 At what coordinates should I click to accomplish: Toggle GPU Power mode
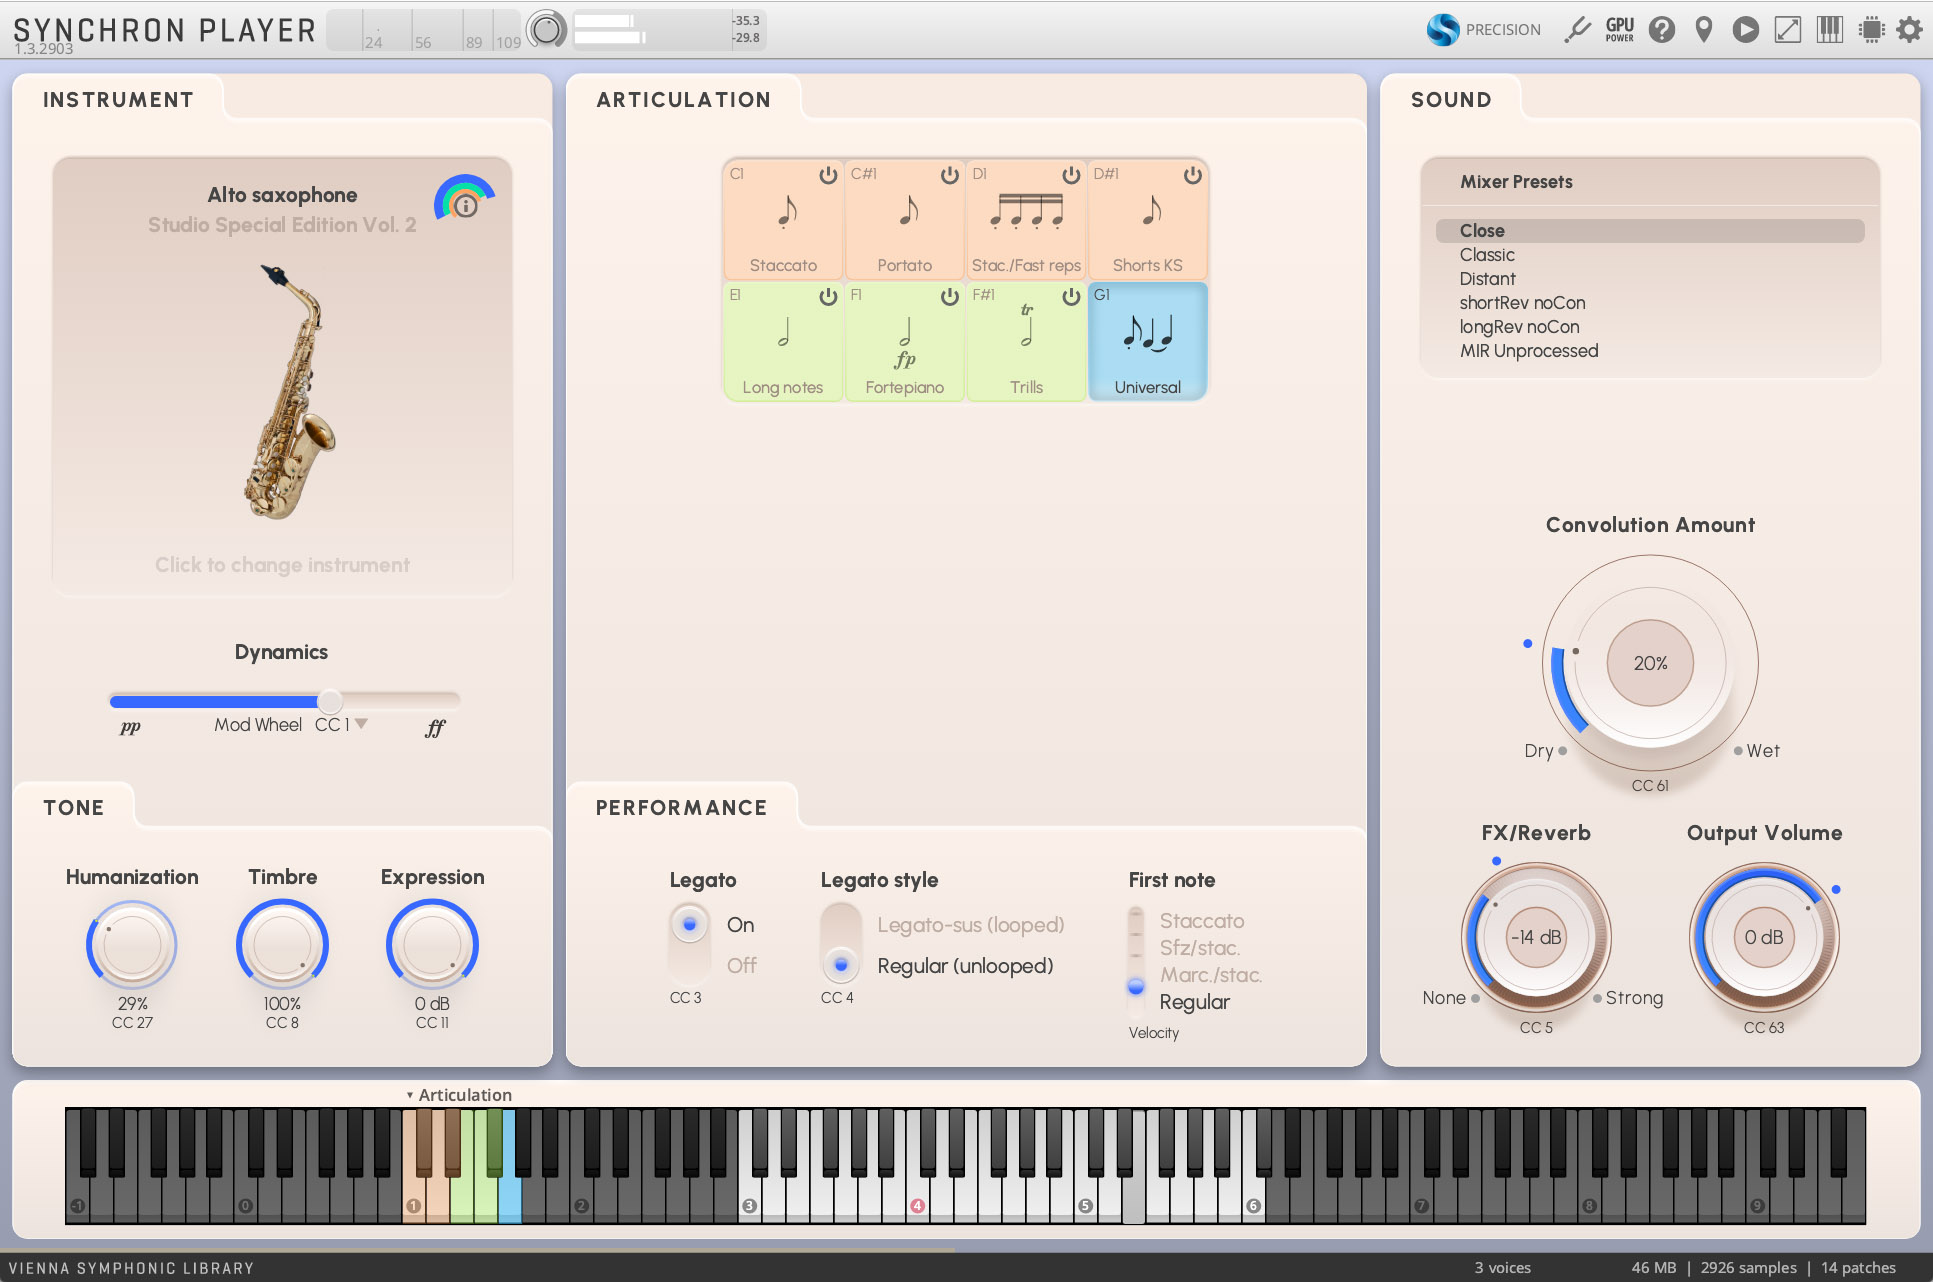tap(1619, 30)
